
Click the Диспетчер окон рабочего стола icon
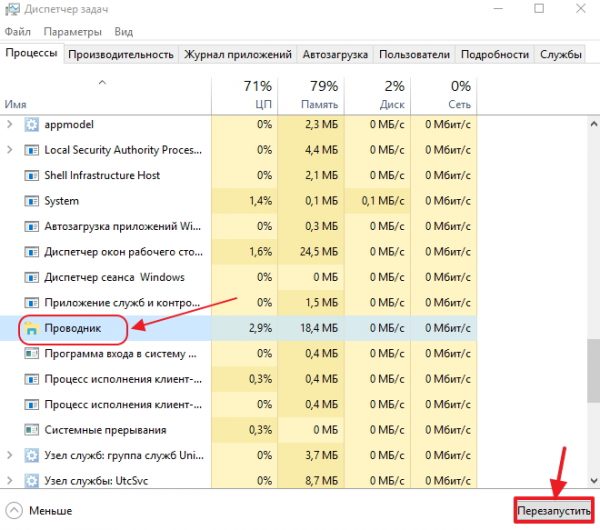pyautogui.click(x=31, y=252)
